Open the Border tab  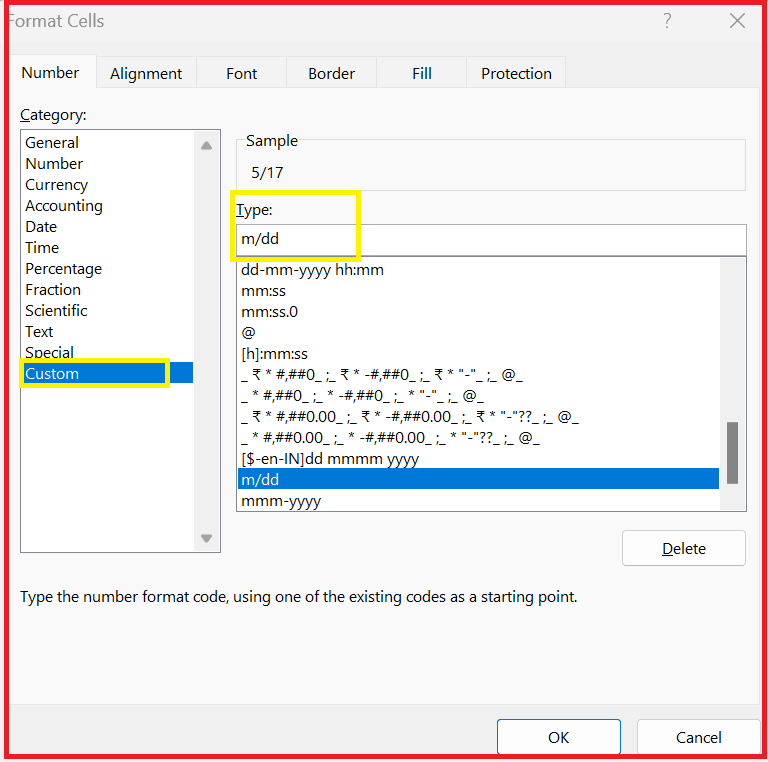332,73
